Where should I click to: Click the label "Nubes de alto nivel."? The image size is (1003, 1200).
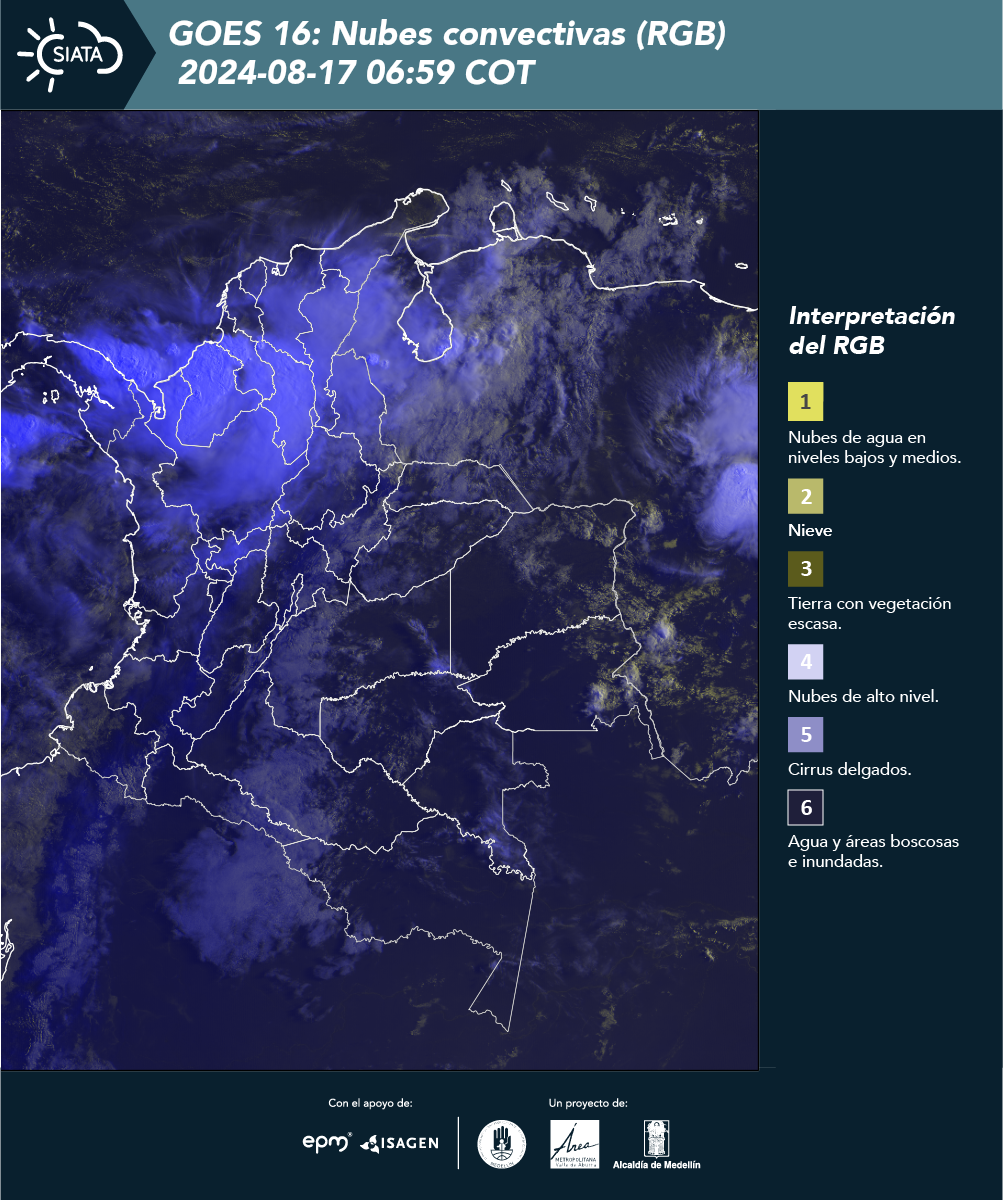[x=863, y=697]
